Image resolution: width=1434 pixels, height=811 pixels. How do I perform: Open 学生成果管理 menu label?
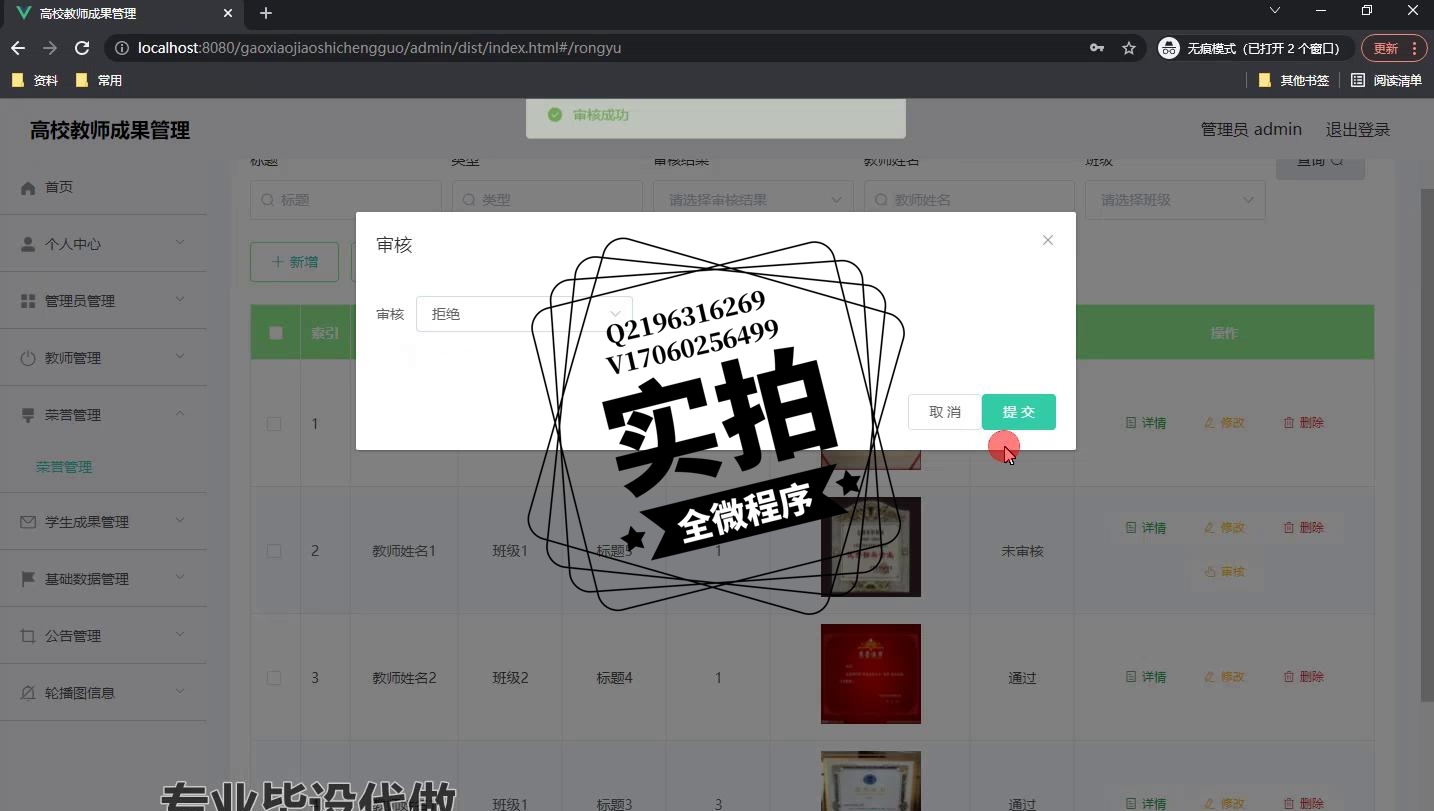(87, 522)
